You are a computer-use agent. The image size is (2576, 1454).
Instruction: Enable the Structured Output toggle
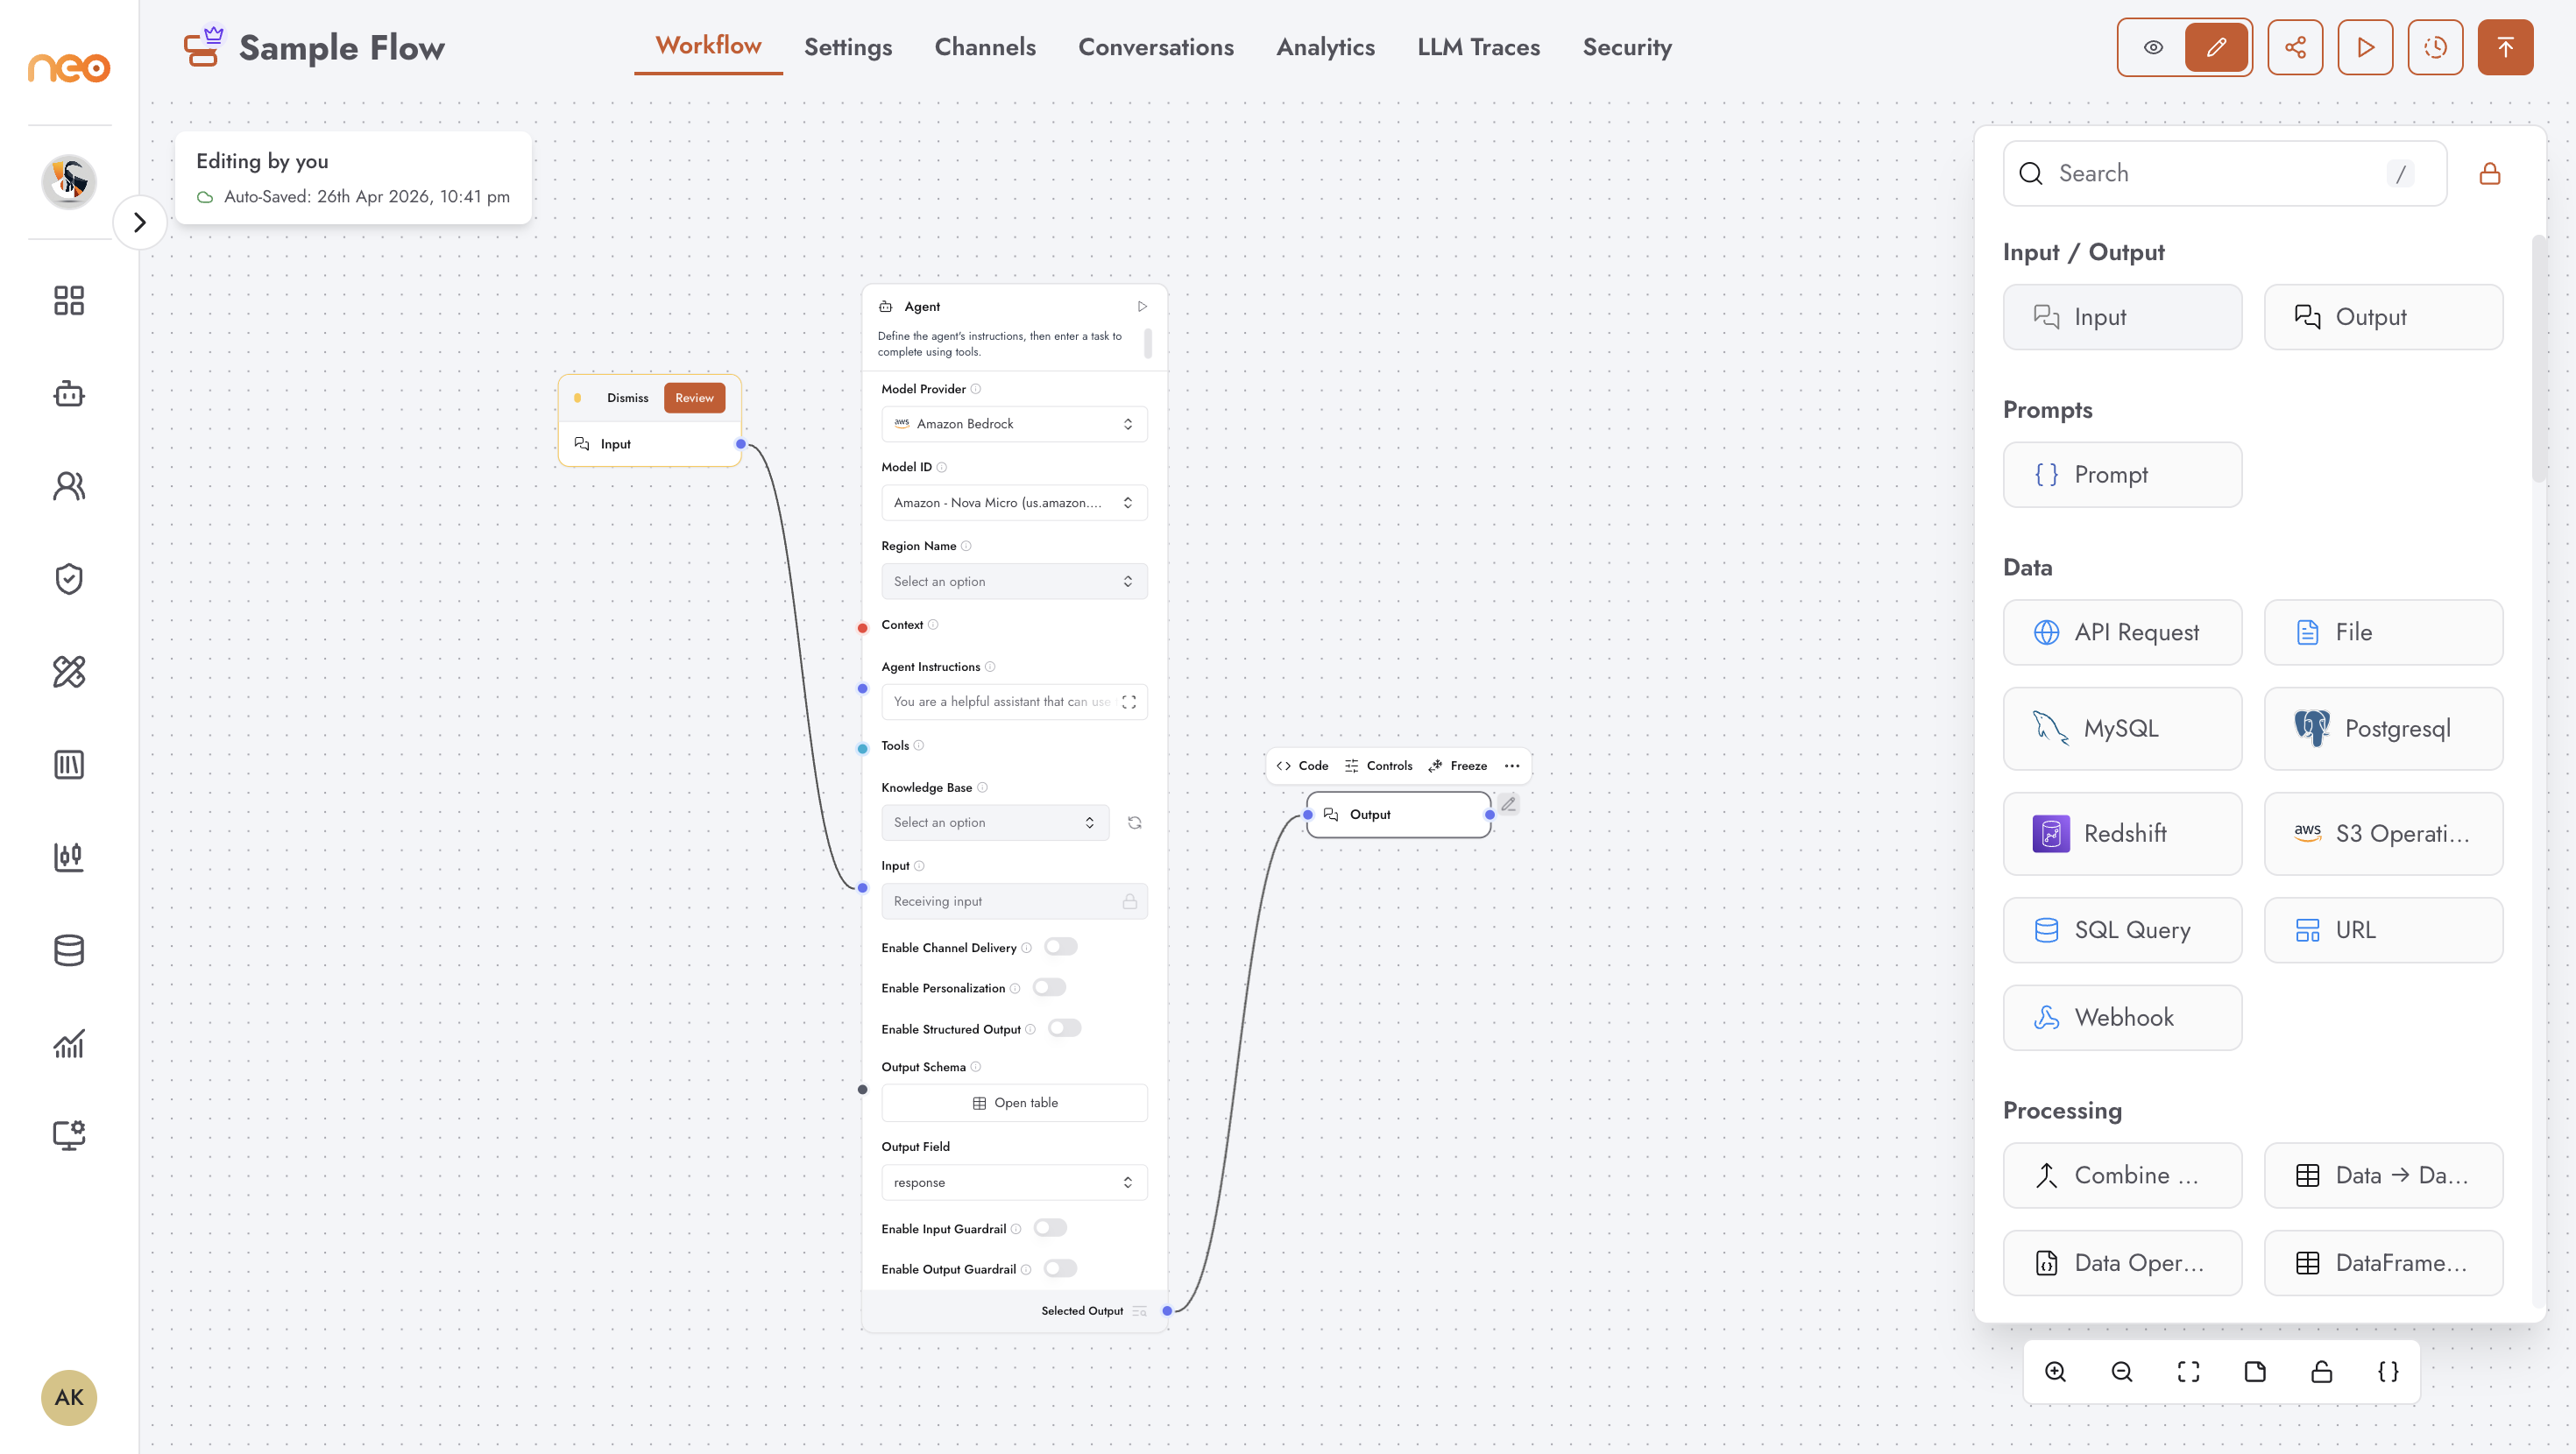tap(1064, 1028)
